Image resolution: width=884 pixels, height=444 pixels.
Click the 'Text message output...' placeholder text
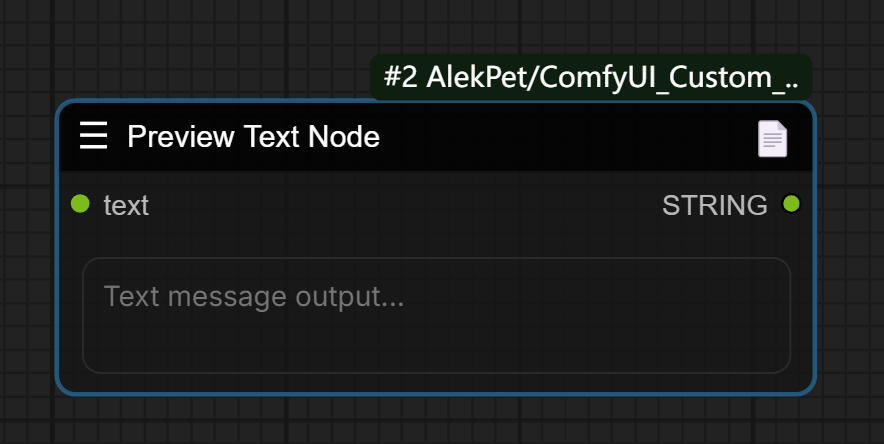click(x=254, y=297)
